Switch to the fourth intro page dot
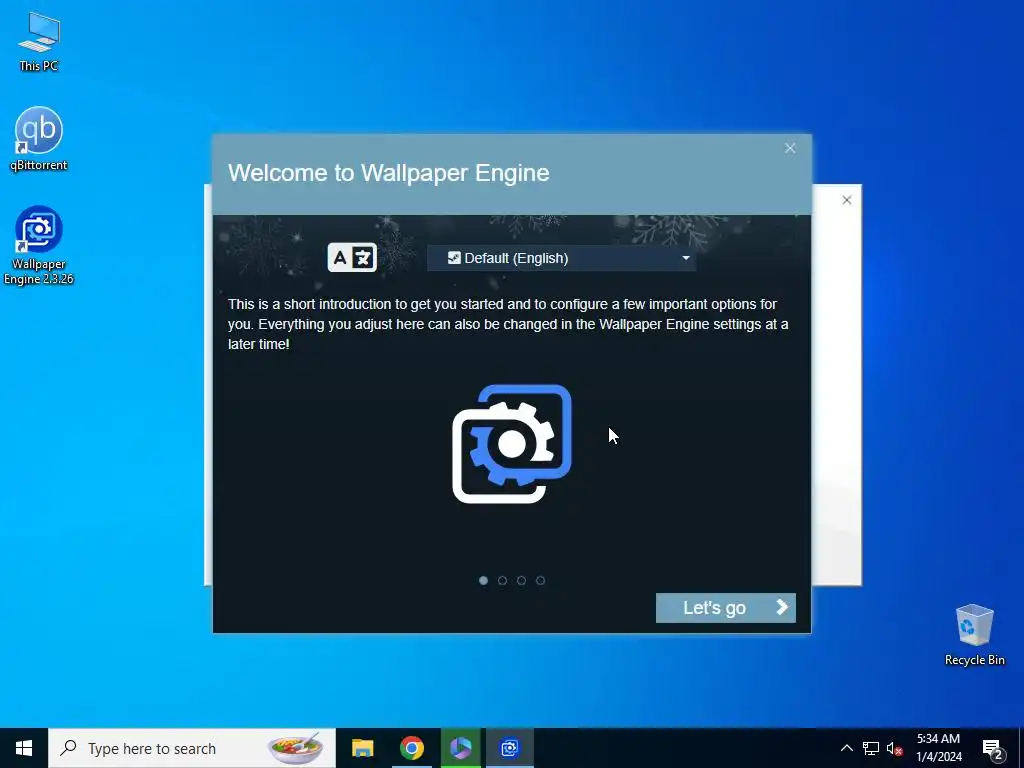This screenshot has width=1024, height=768. click(540, 581)
